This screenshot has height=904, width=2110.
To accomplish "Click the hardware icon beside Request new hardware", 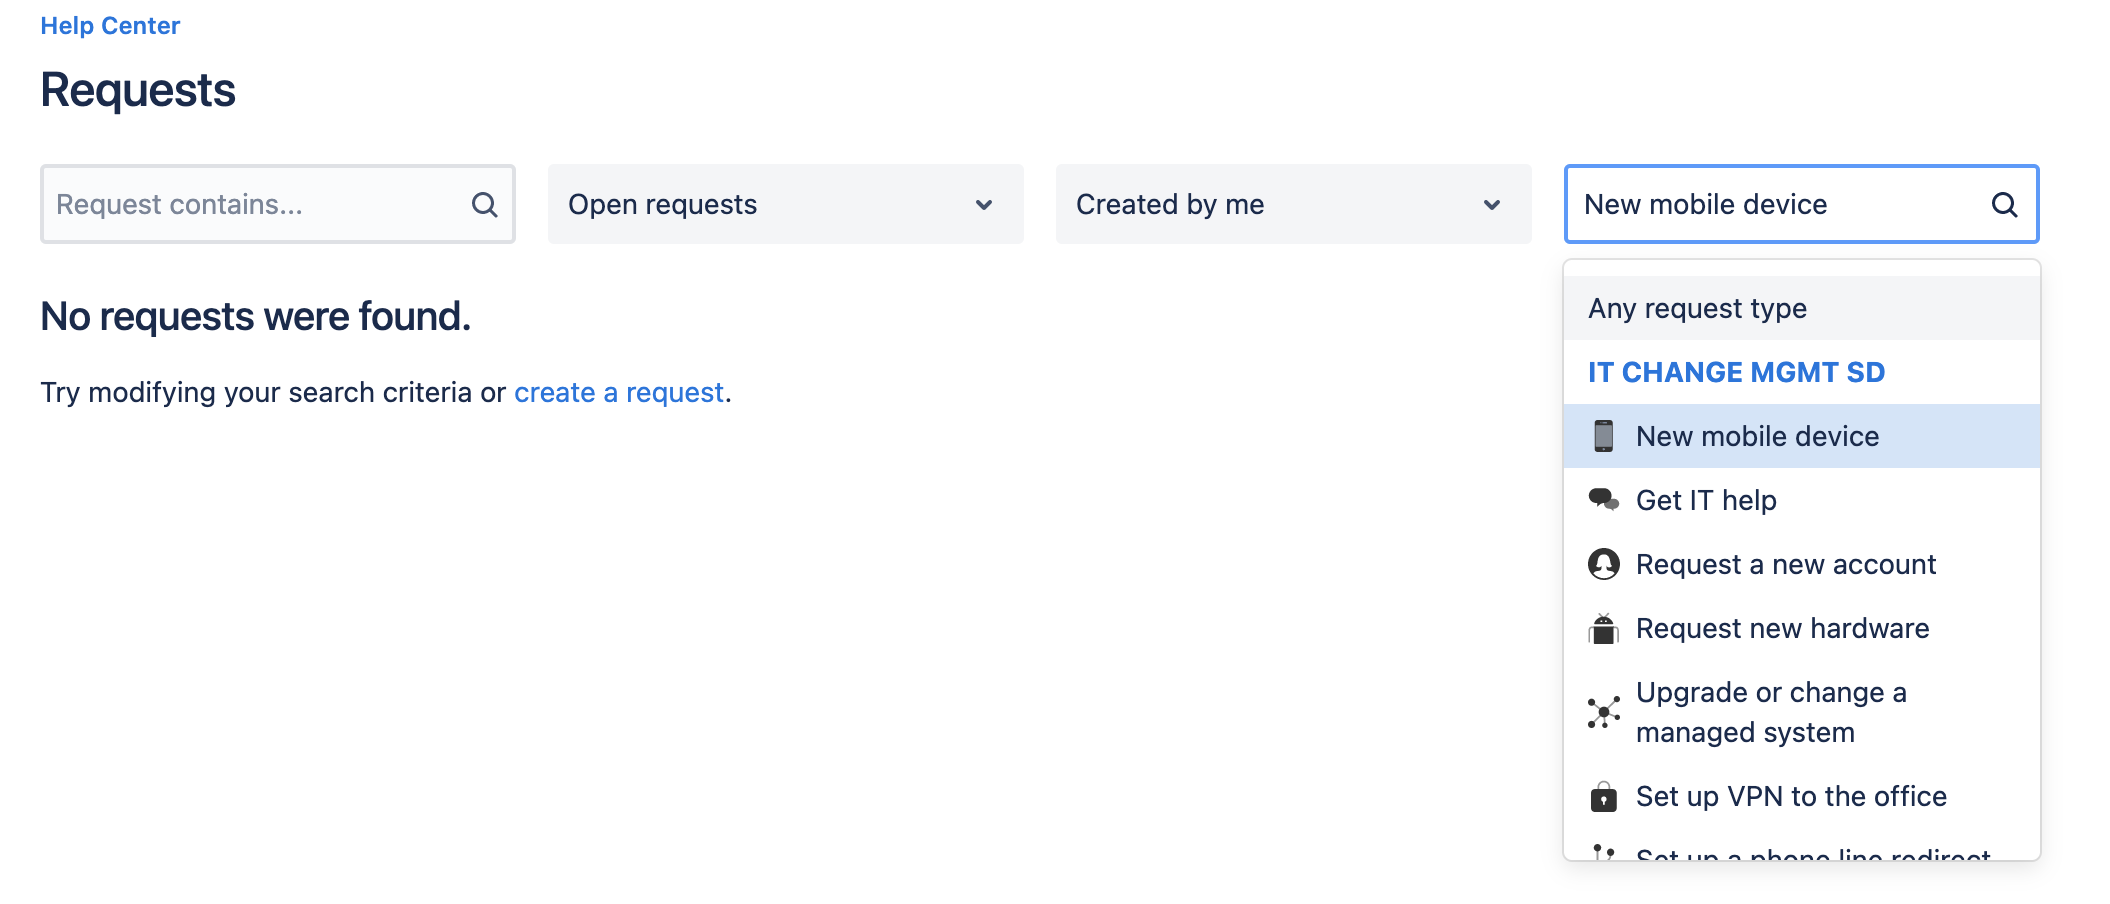I will click(1603, 628).
